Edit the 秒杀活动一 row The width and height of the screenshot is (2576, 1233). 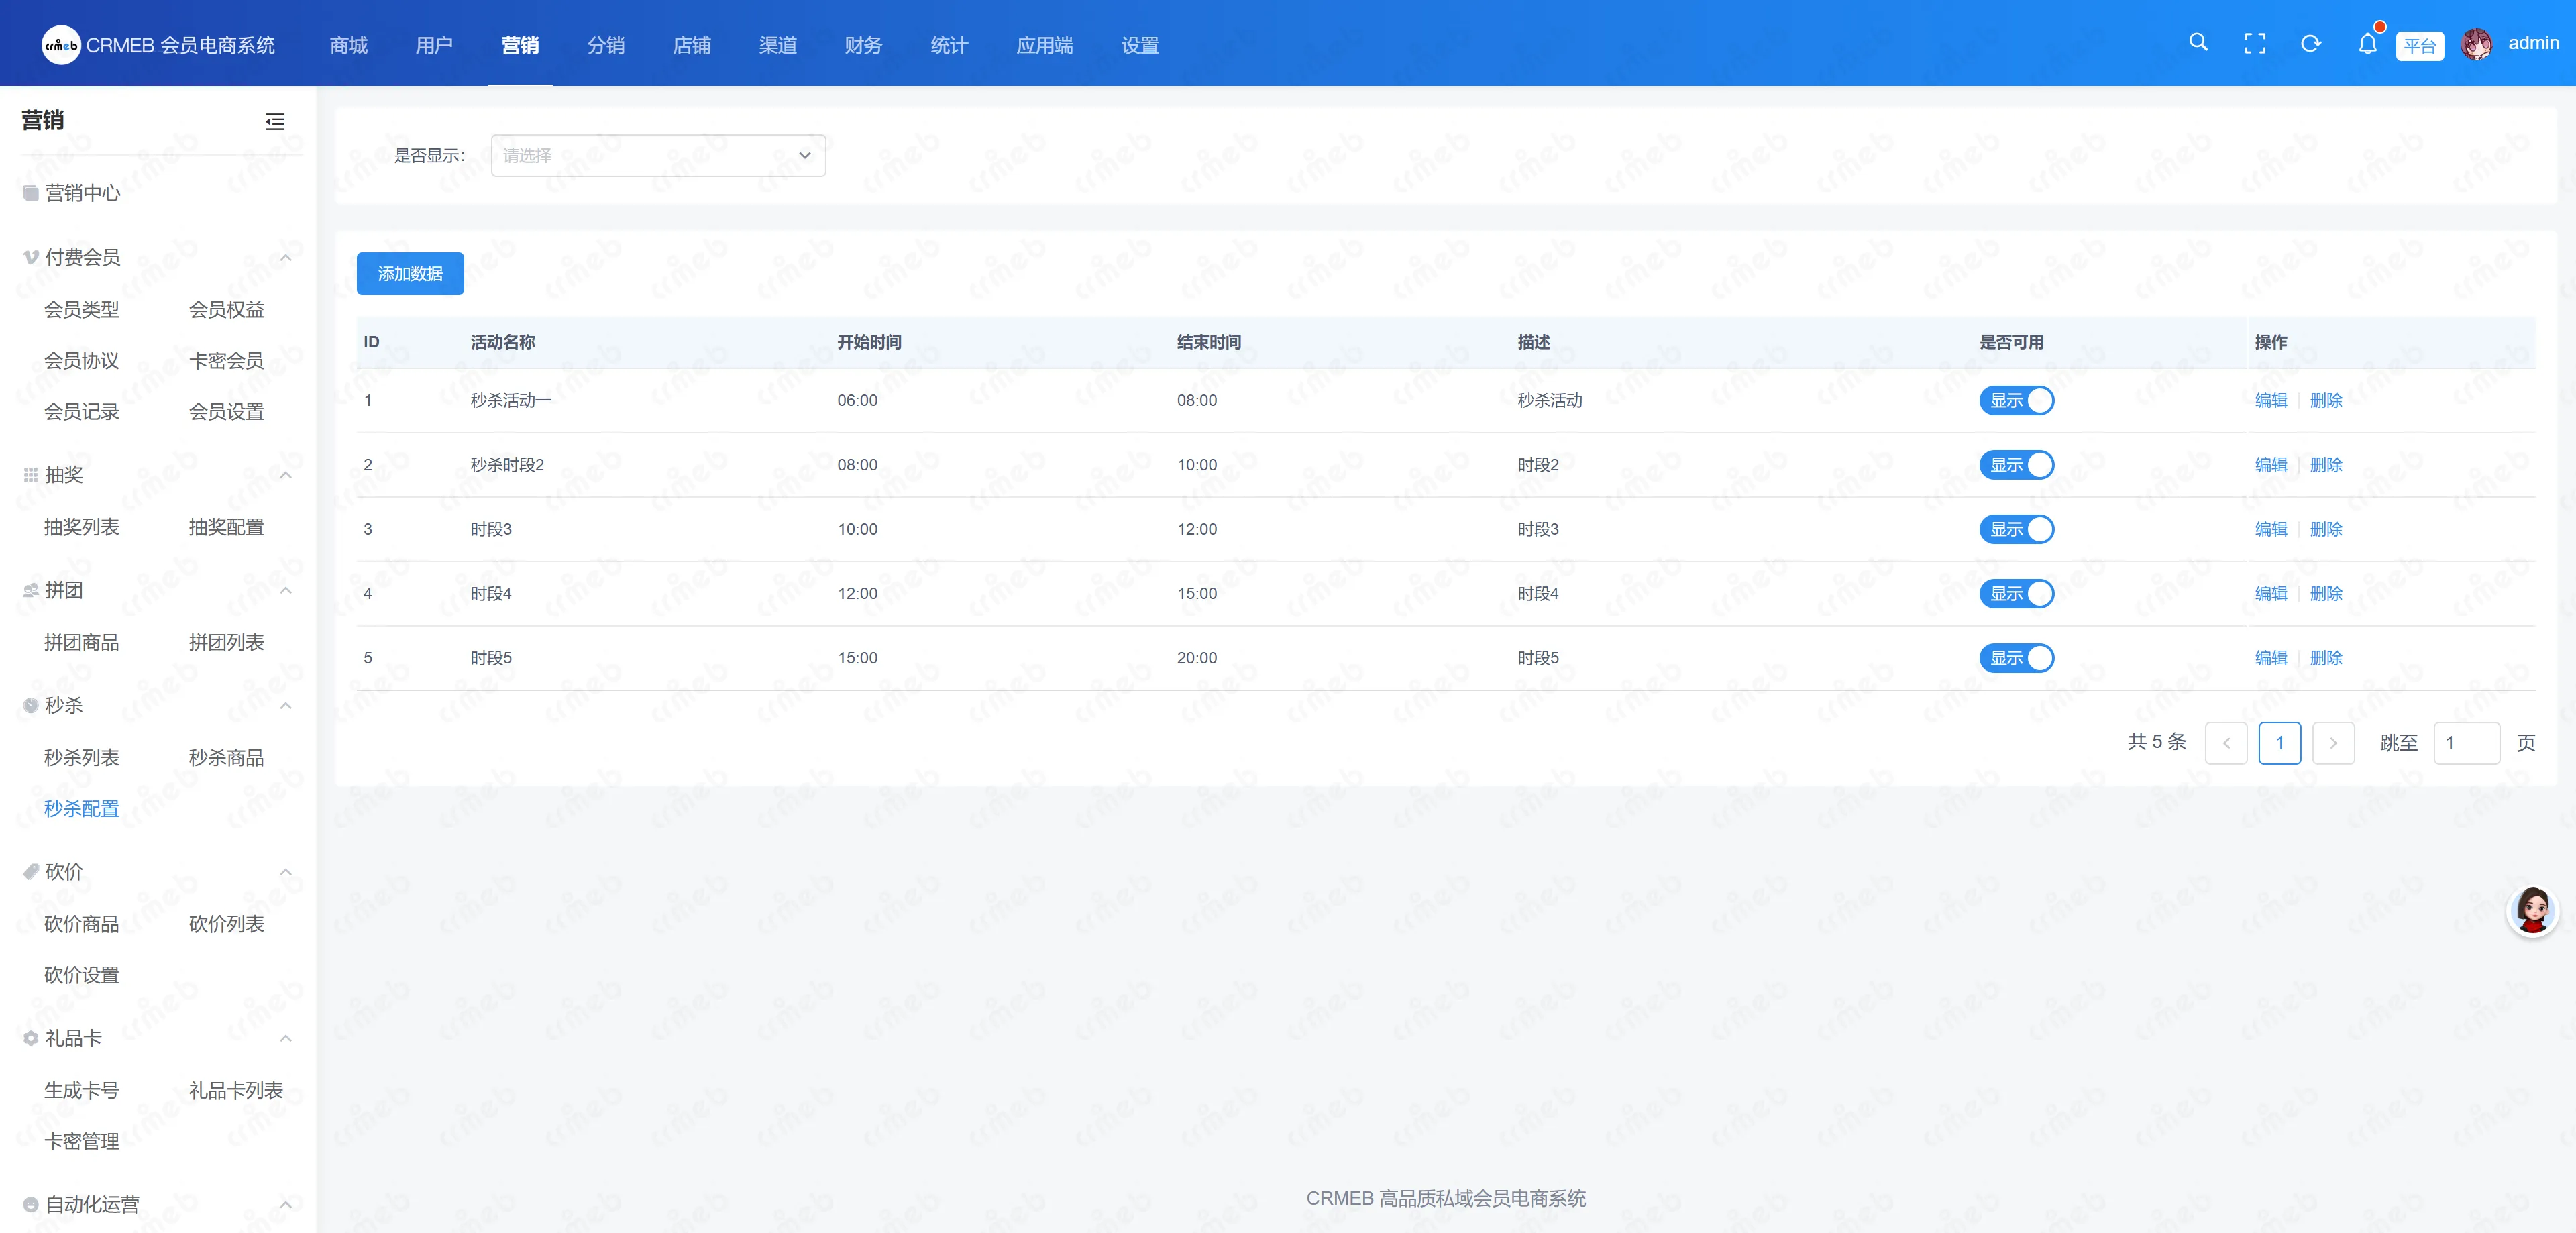(x=2271, y=400)
